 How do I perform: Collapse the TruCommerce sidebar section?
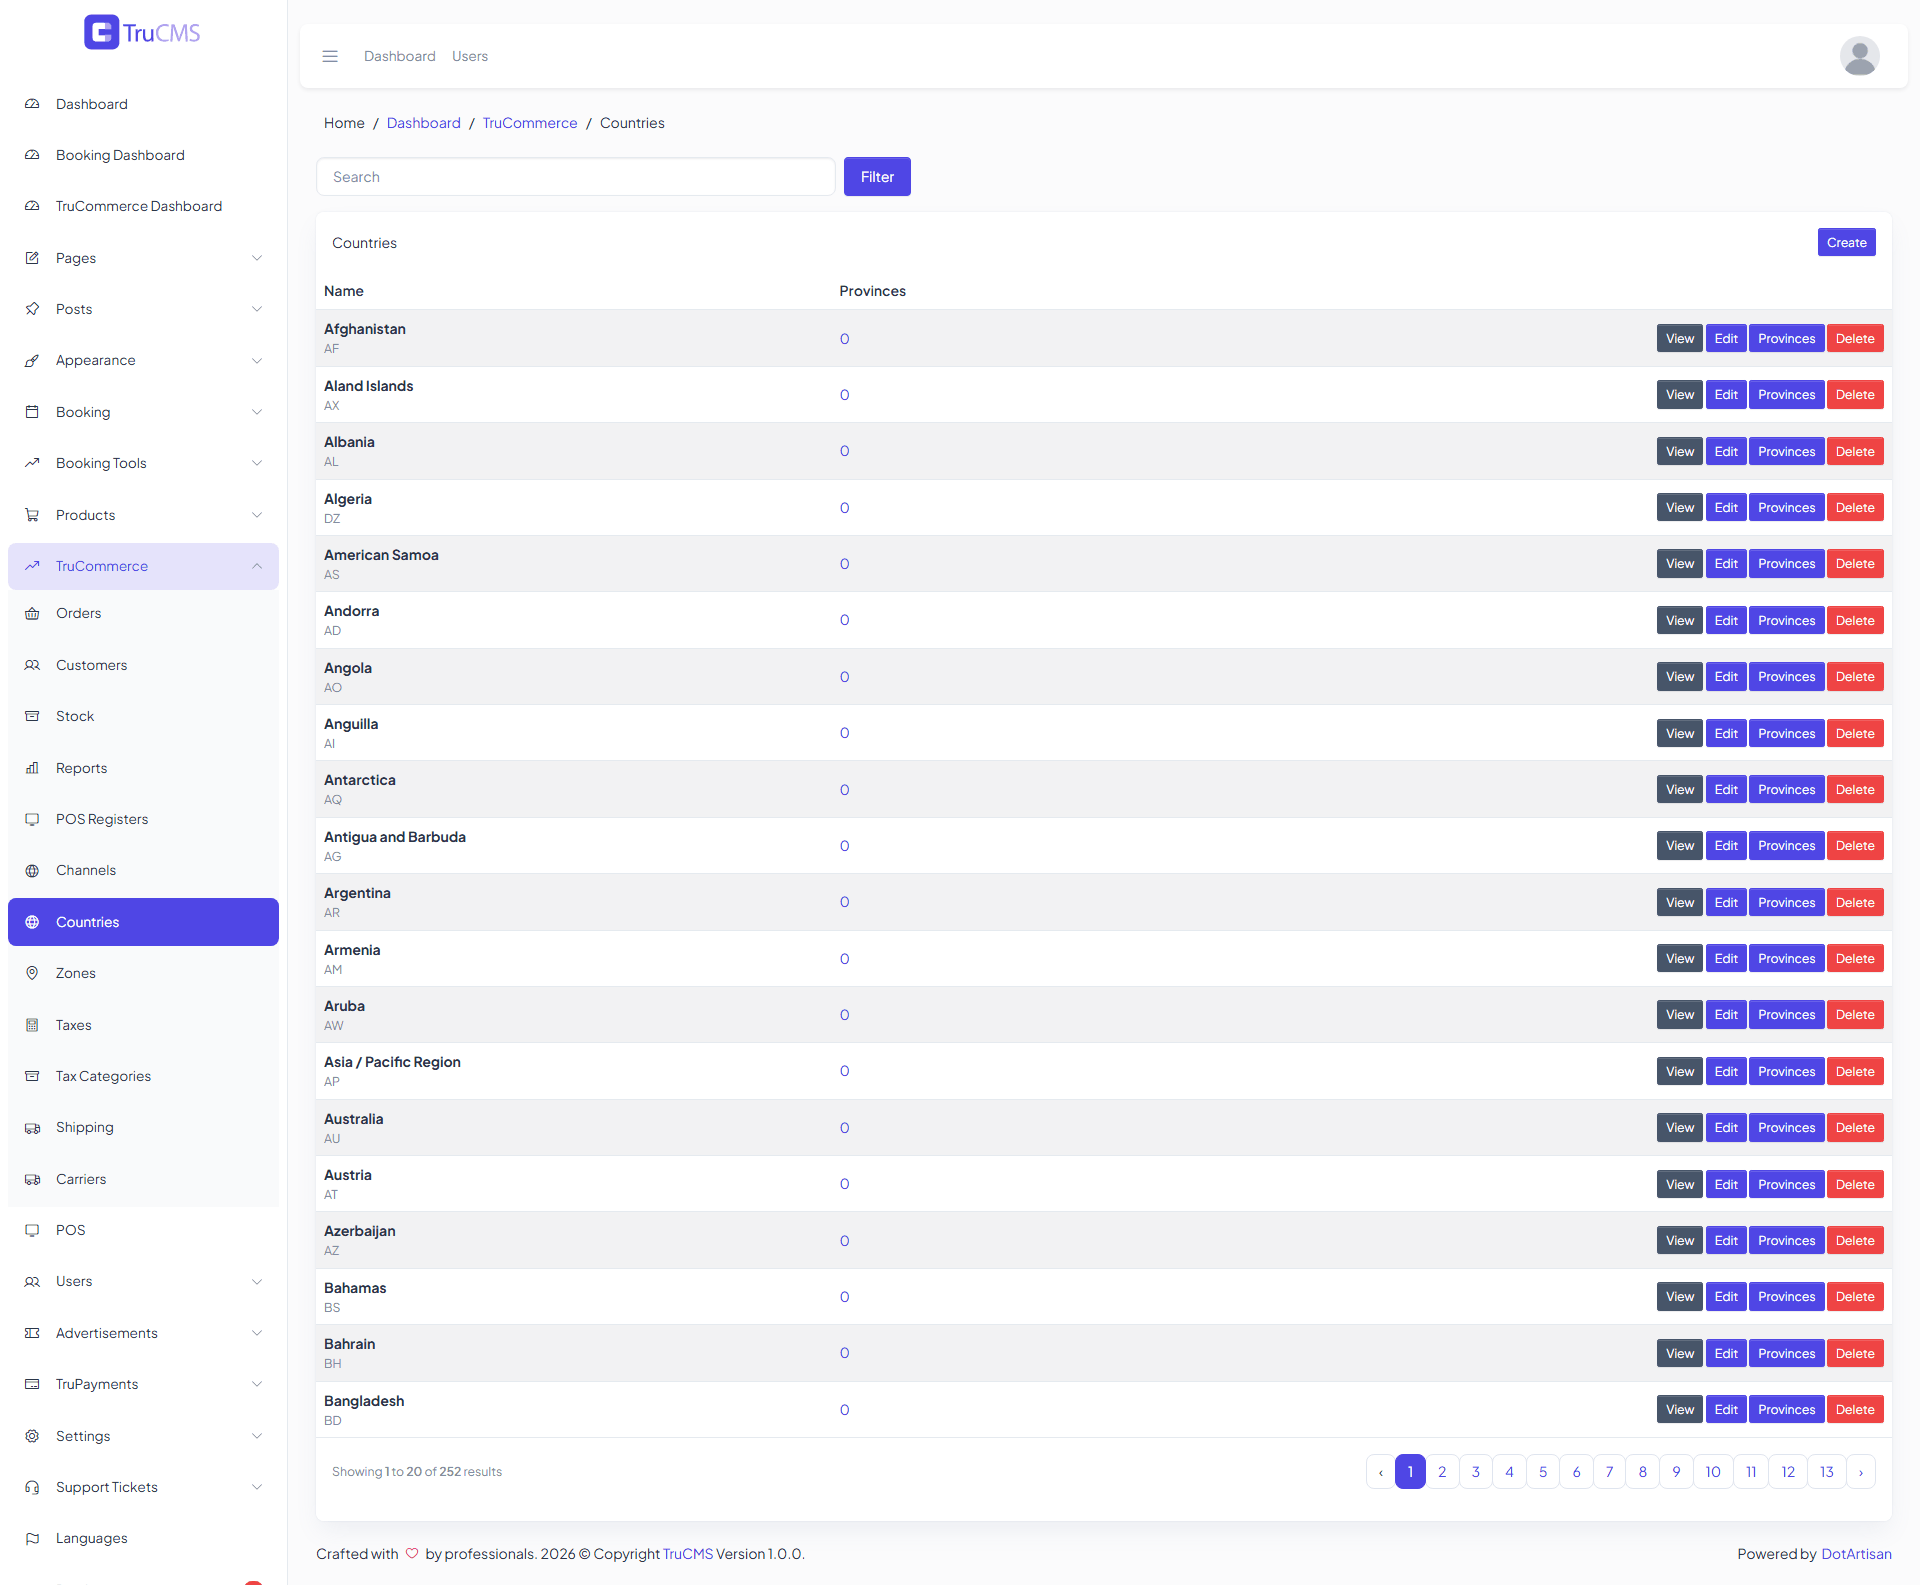tap(143, 566)
